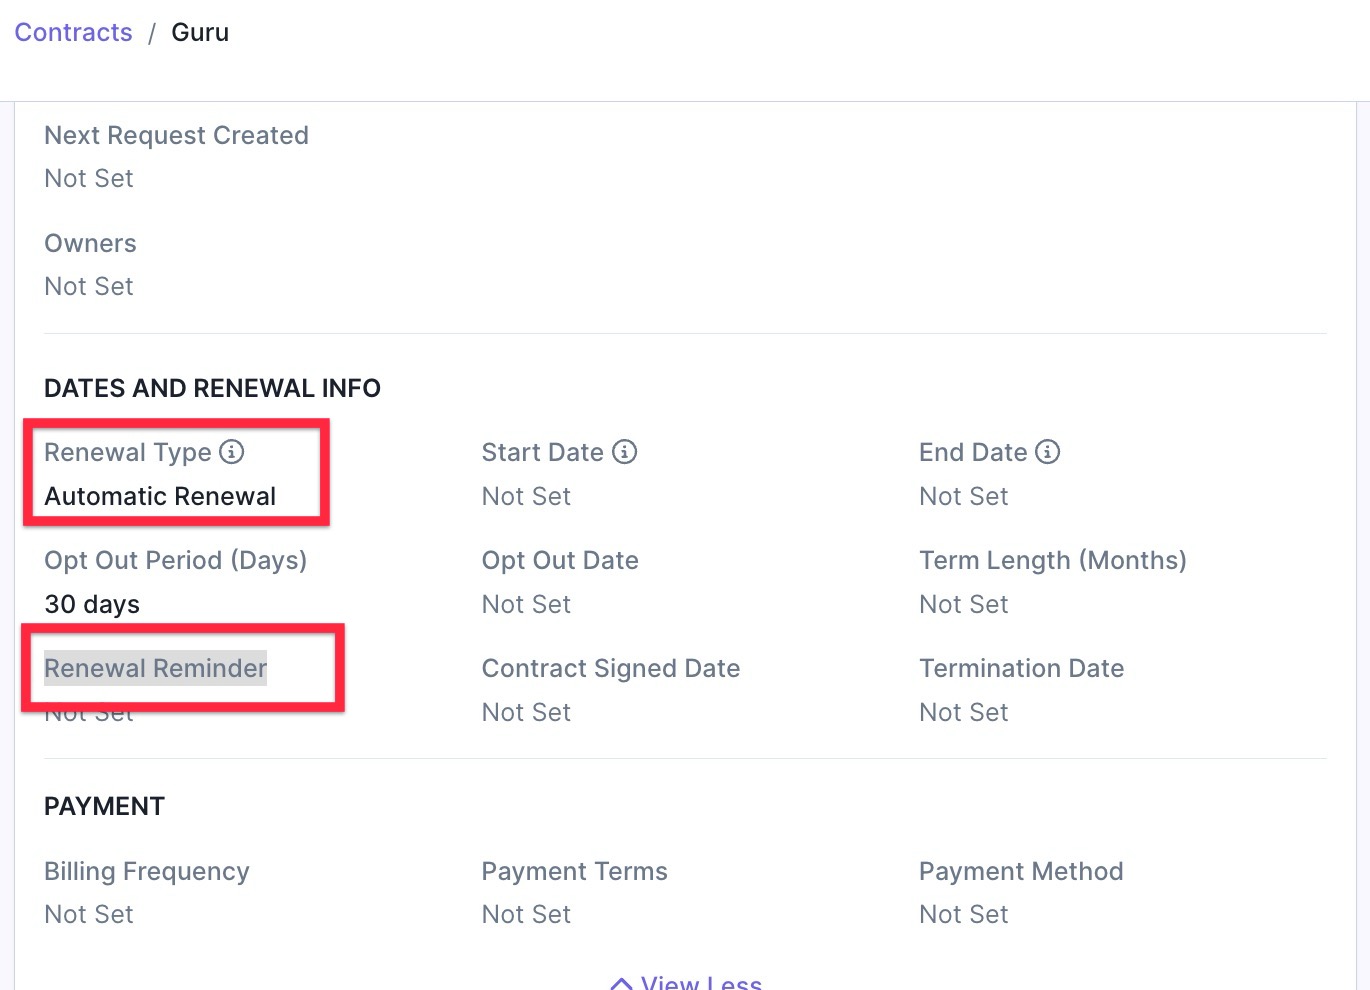The image size is (1370, 990).
Task: Click Not Set under Payment Terms
Action: [526, 914]
